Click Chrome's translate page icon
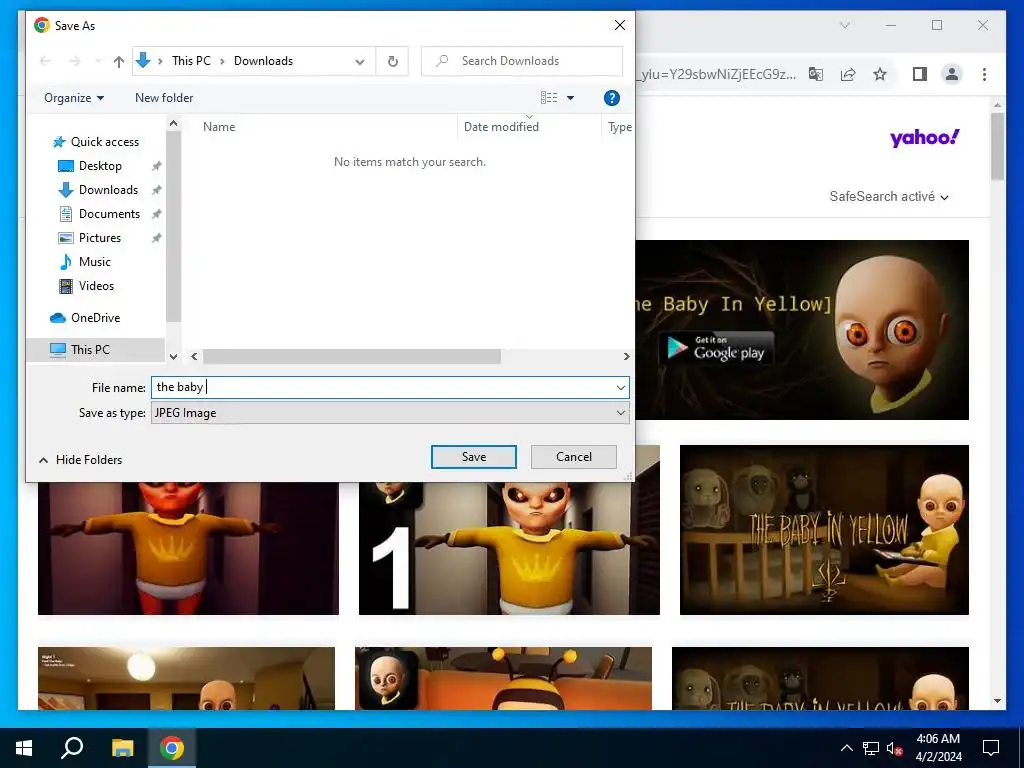Screen dimensions: 1024x768 coord(816,74)
